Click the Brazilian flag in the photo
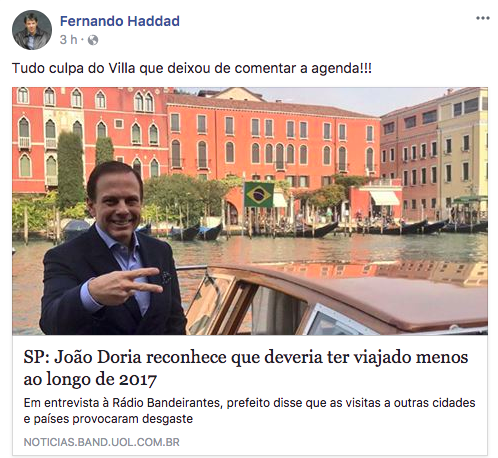Viewport: 498px width, 458px height. click(x=259, y=195)
